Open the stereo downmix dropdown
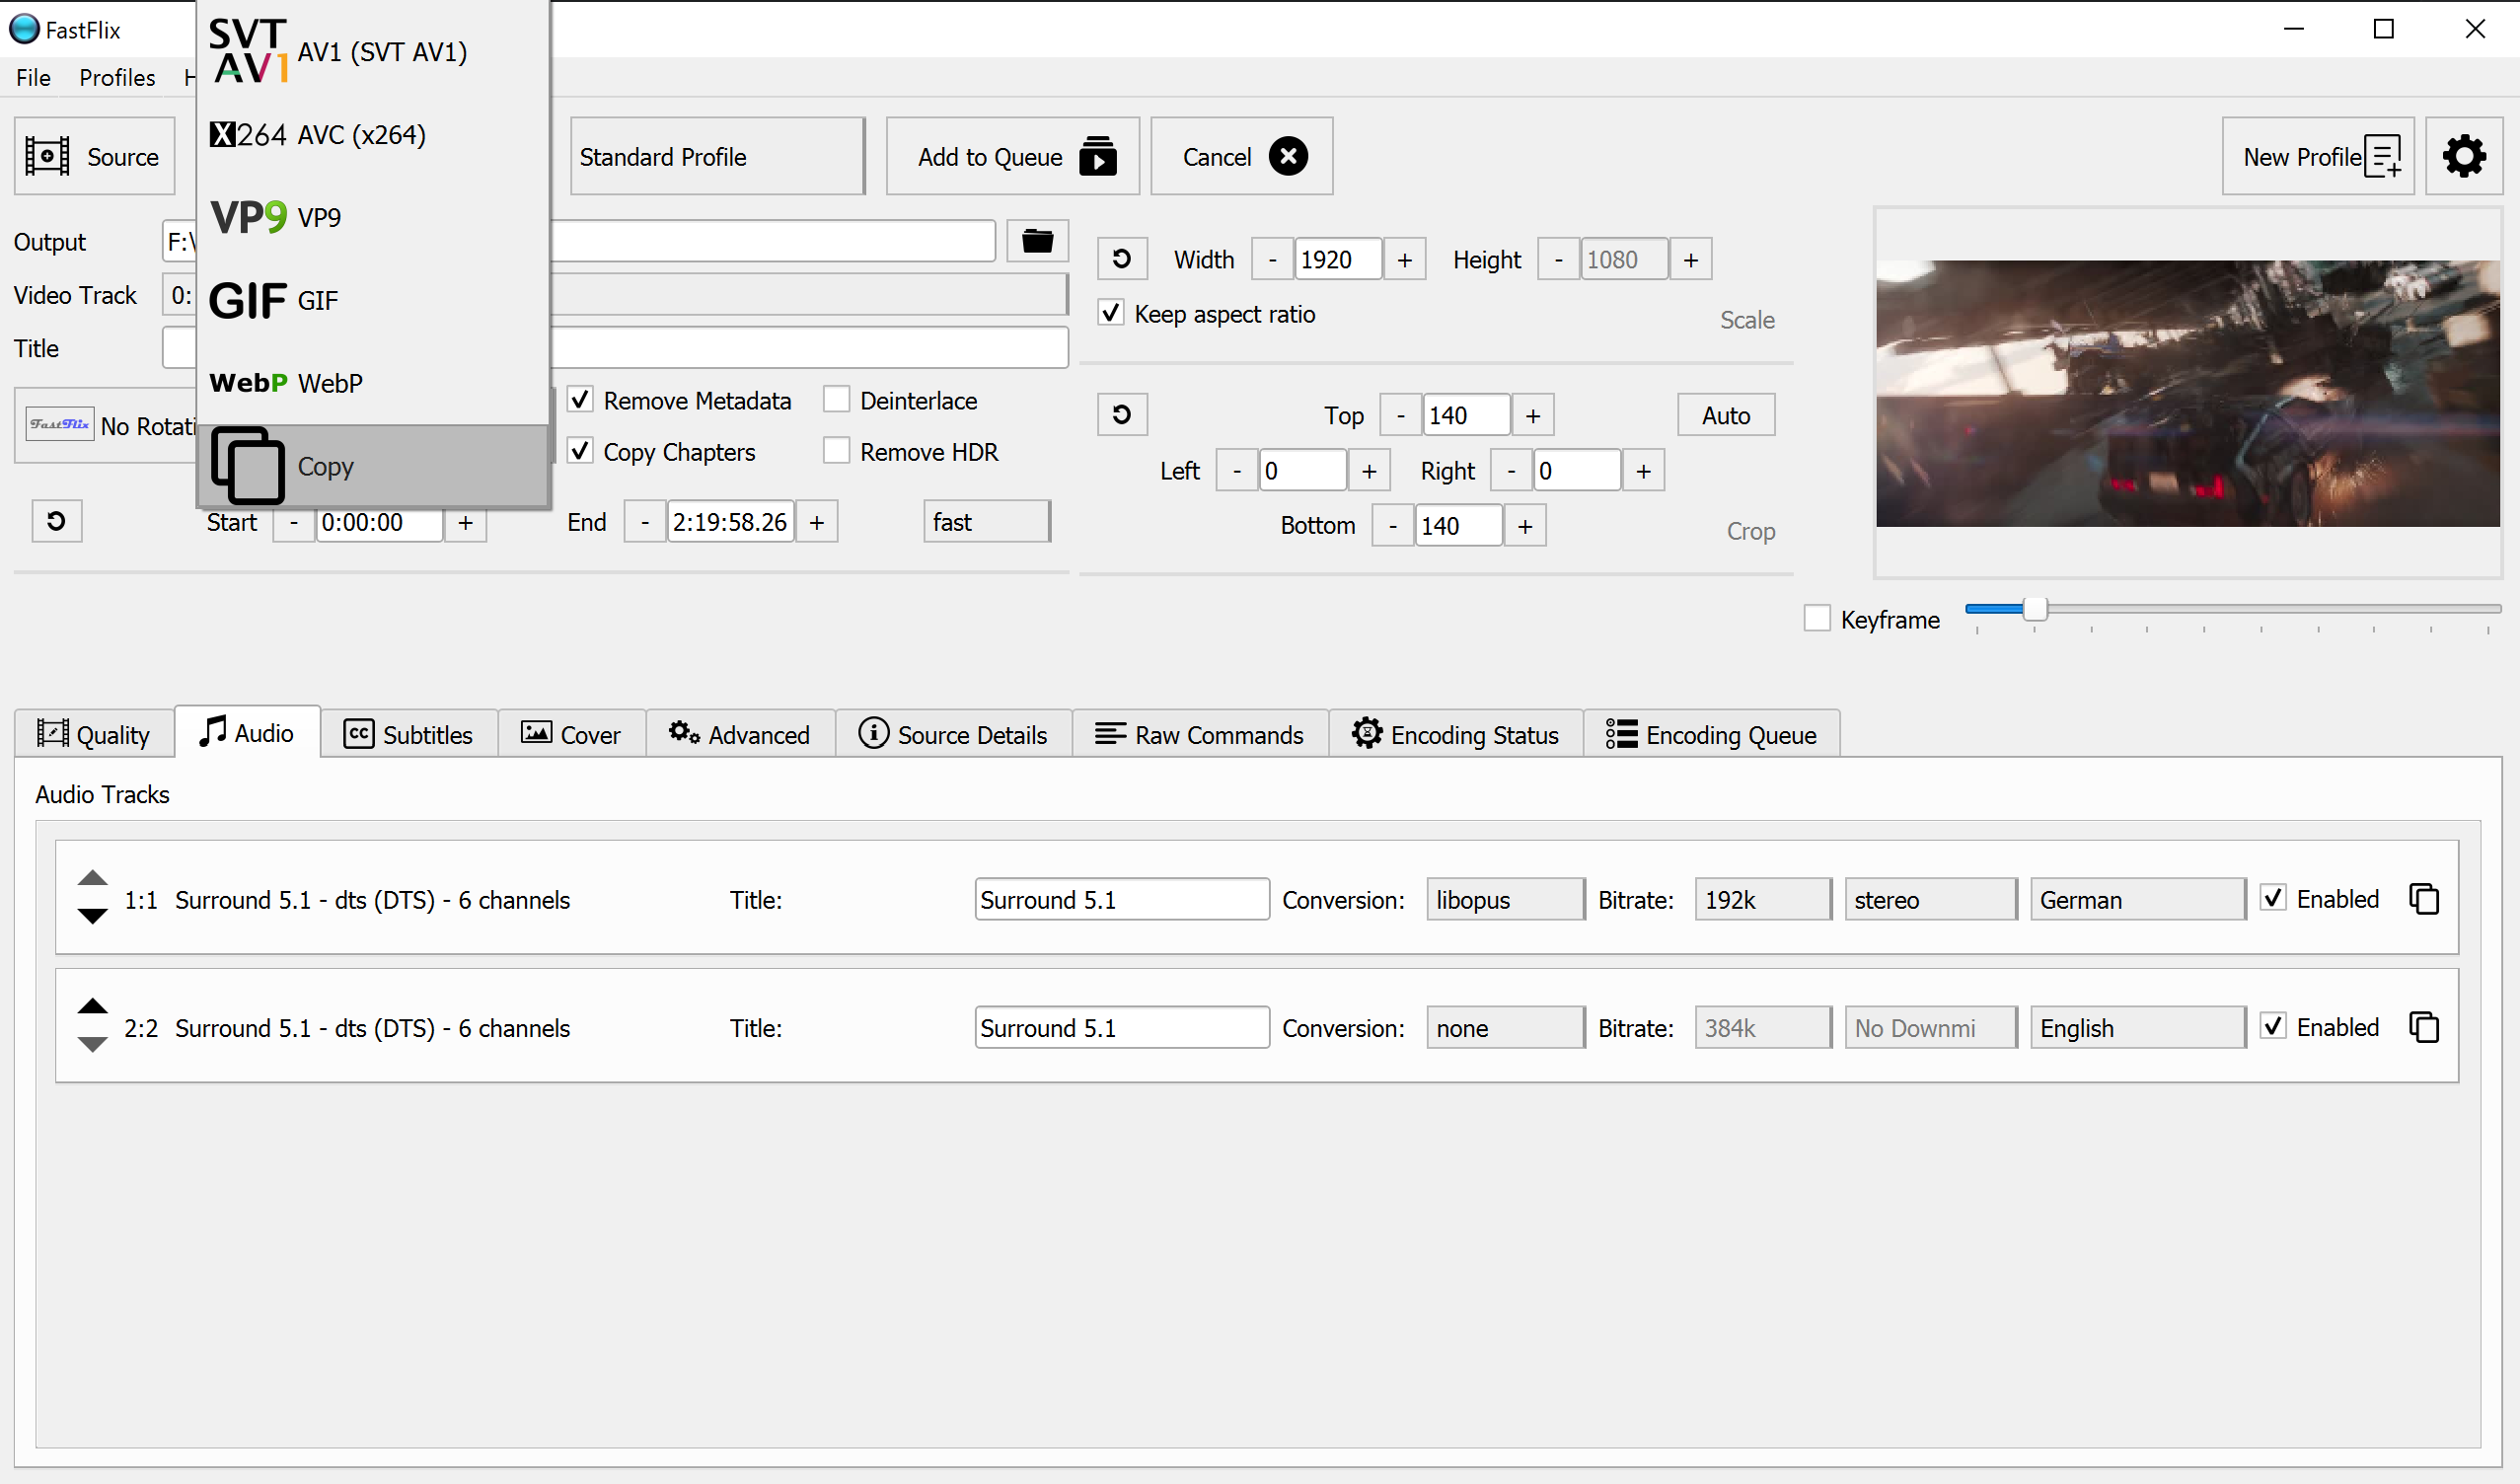 pyautogui.click(x=1929, y=899)
